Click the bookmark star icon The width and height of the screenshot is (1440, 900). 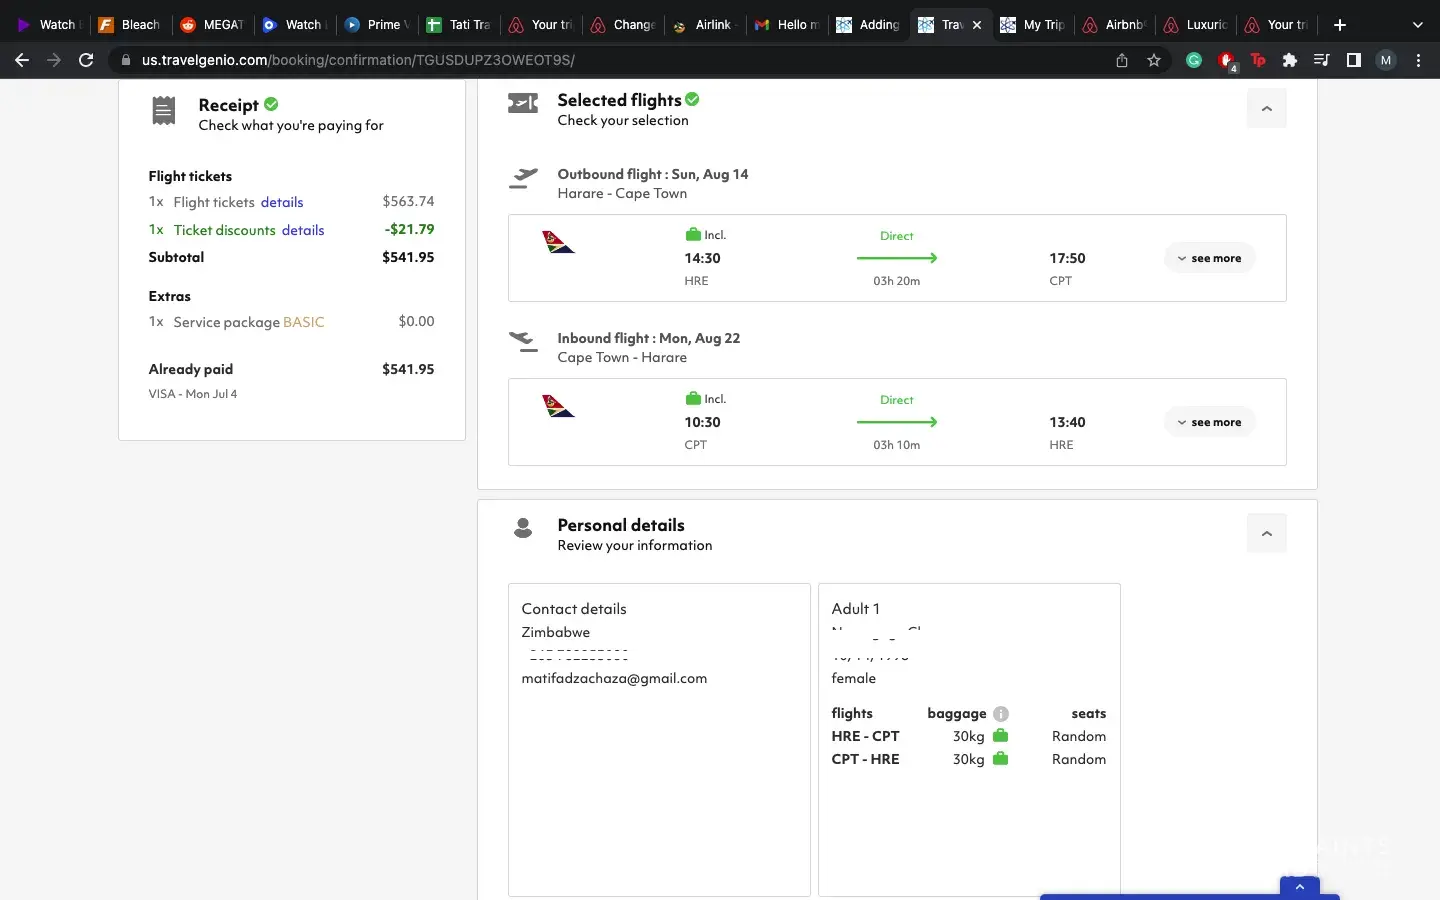click(1154, 60)
